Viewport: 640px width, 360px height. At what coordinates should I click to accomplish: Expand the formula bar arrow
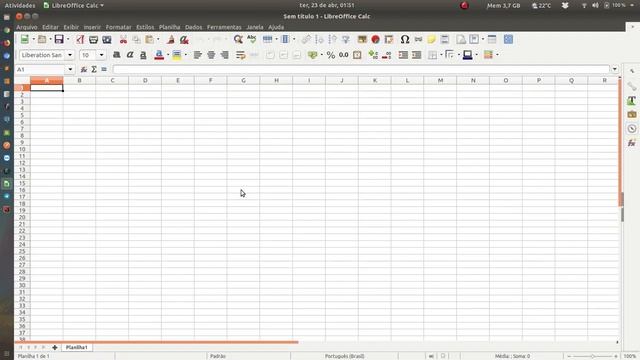pos(615,69)
